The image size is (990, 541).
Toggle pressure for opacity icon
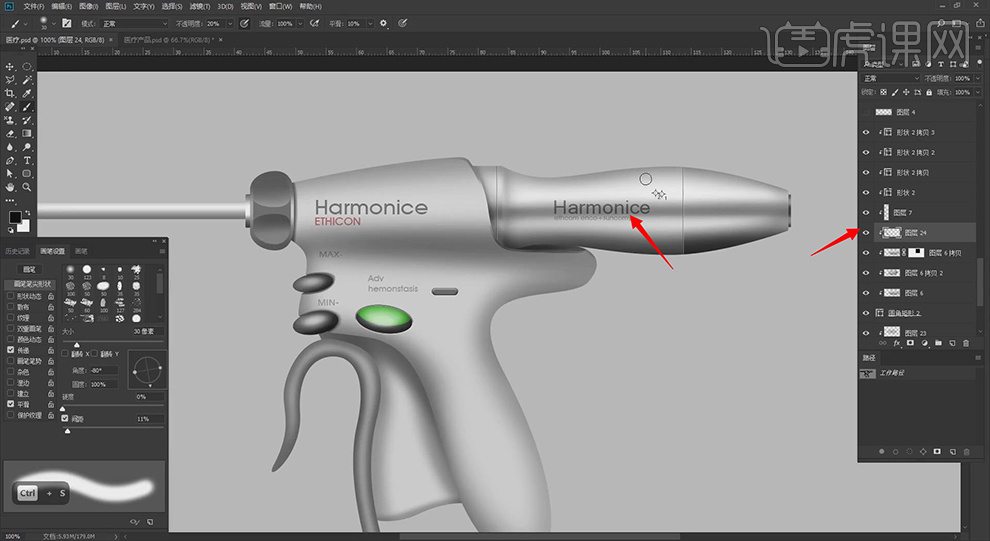pos(244,23)
